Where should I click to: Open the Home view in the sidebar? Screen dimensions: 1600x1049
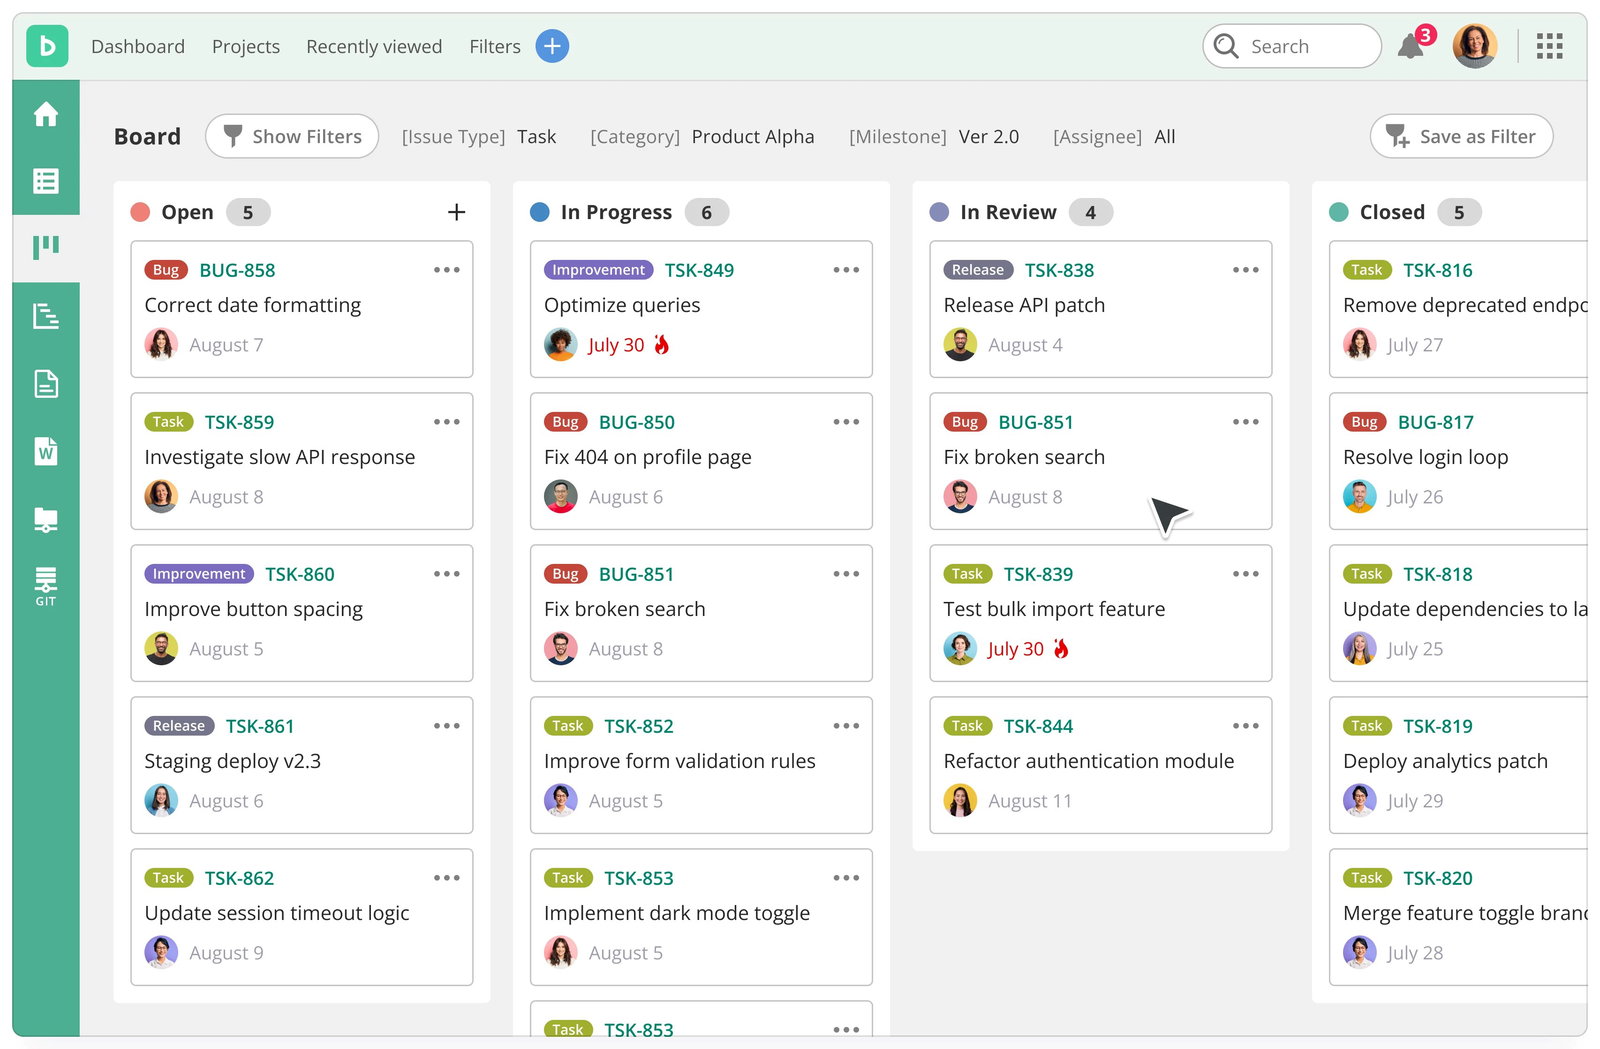tap(46, 114)
